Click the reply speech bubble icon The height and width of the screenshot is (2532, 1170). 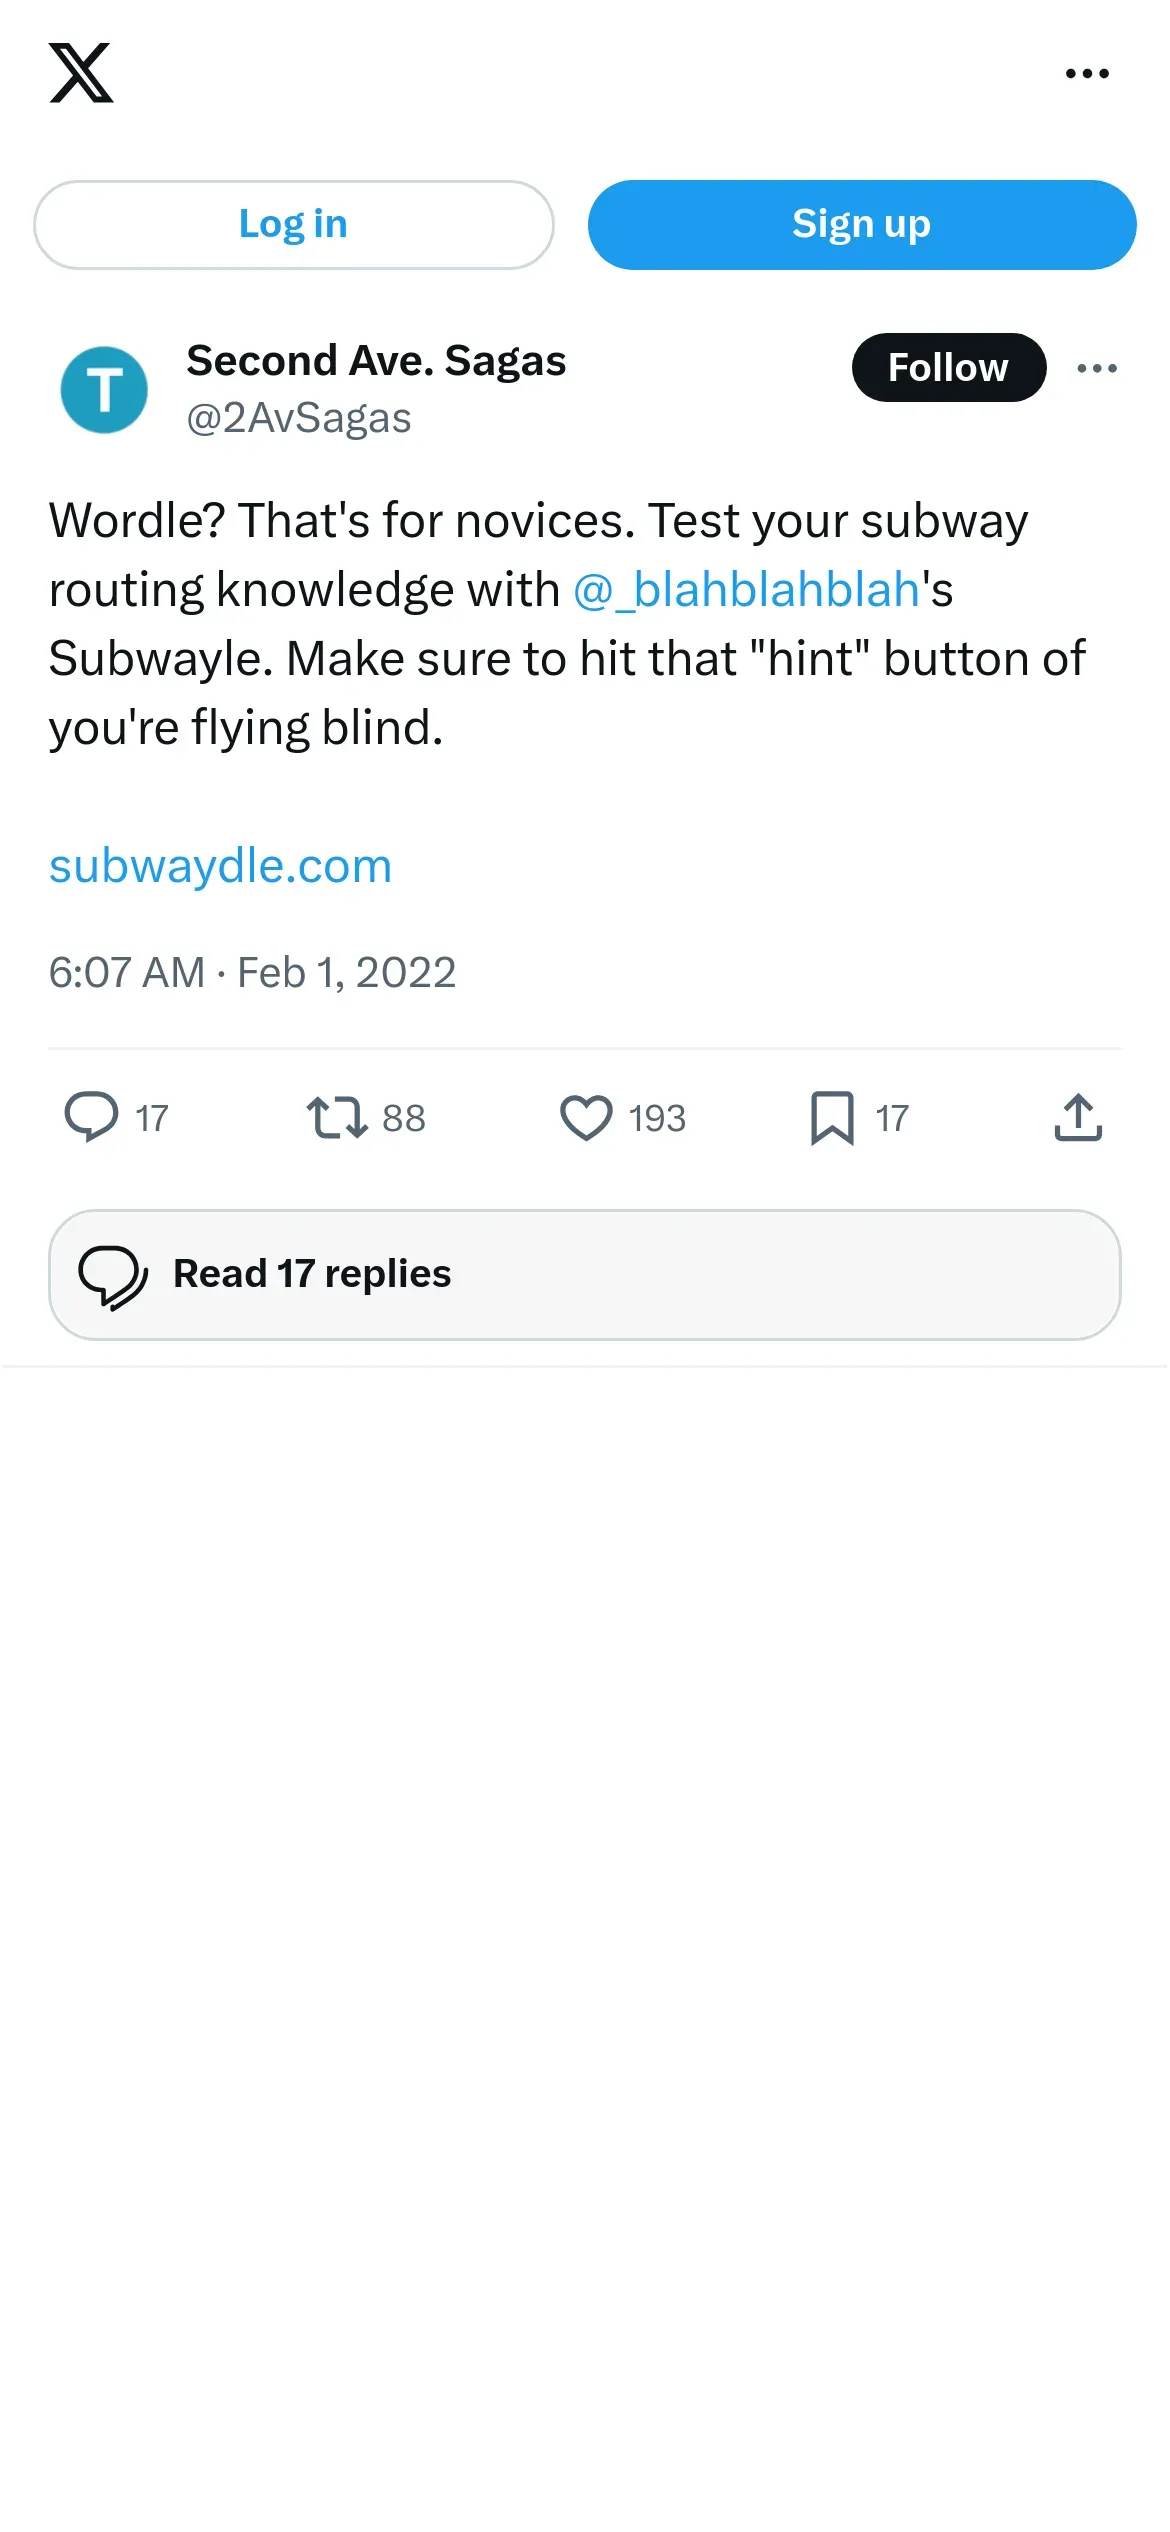coord(91,1117)
